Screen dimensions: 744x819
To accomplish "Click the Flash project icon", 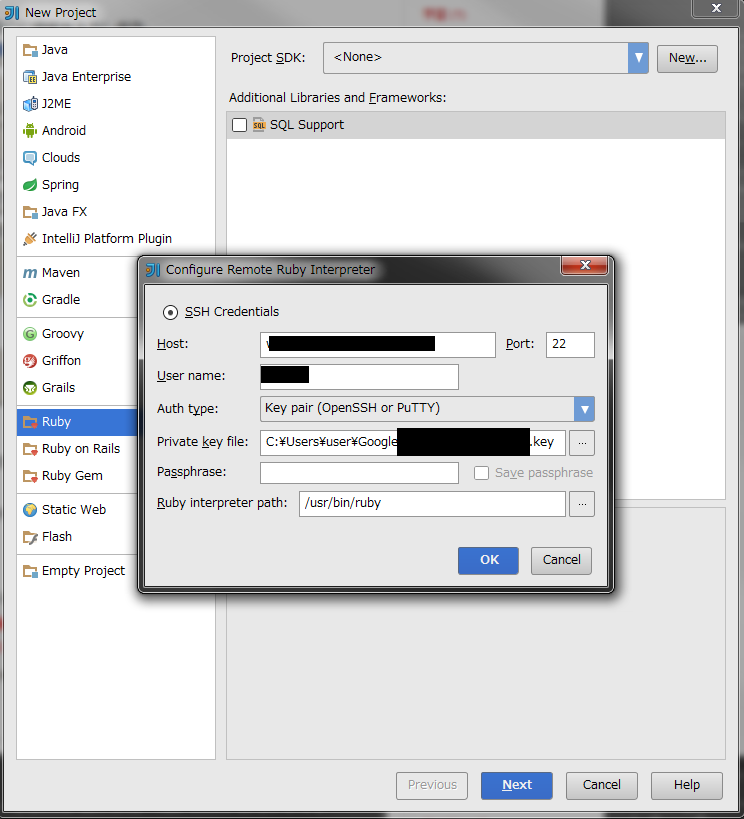I will (x=30, y=537).
